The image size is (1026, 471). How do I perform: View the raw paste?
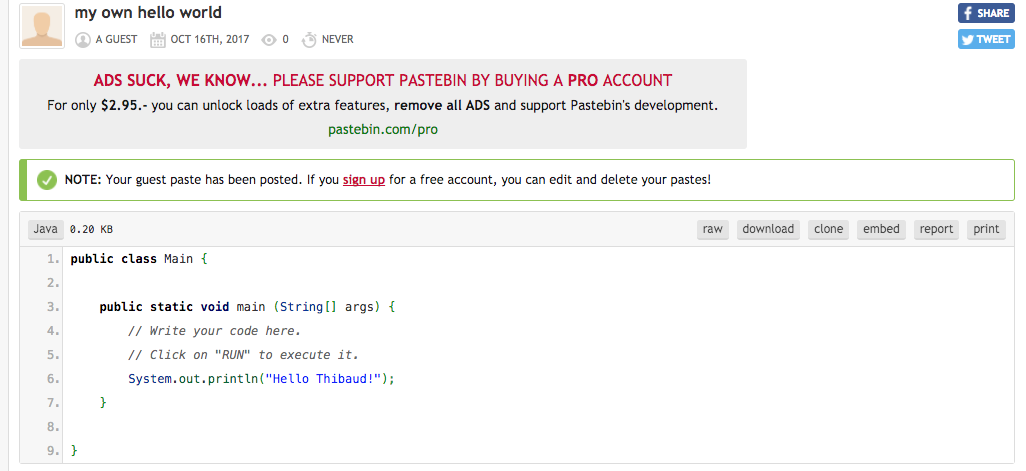(712, 229)
